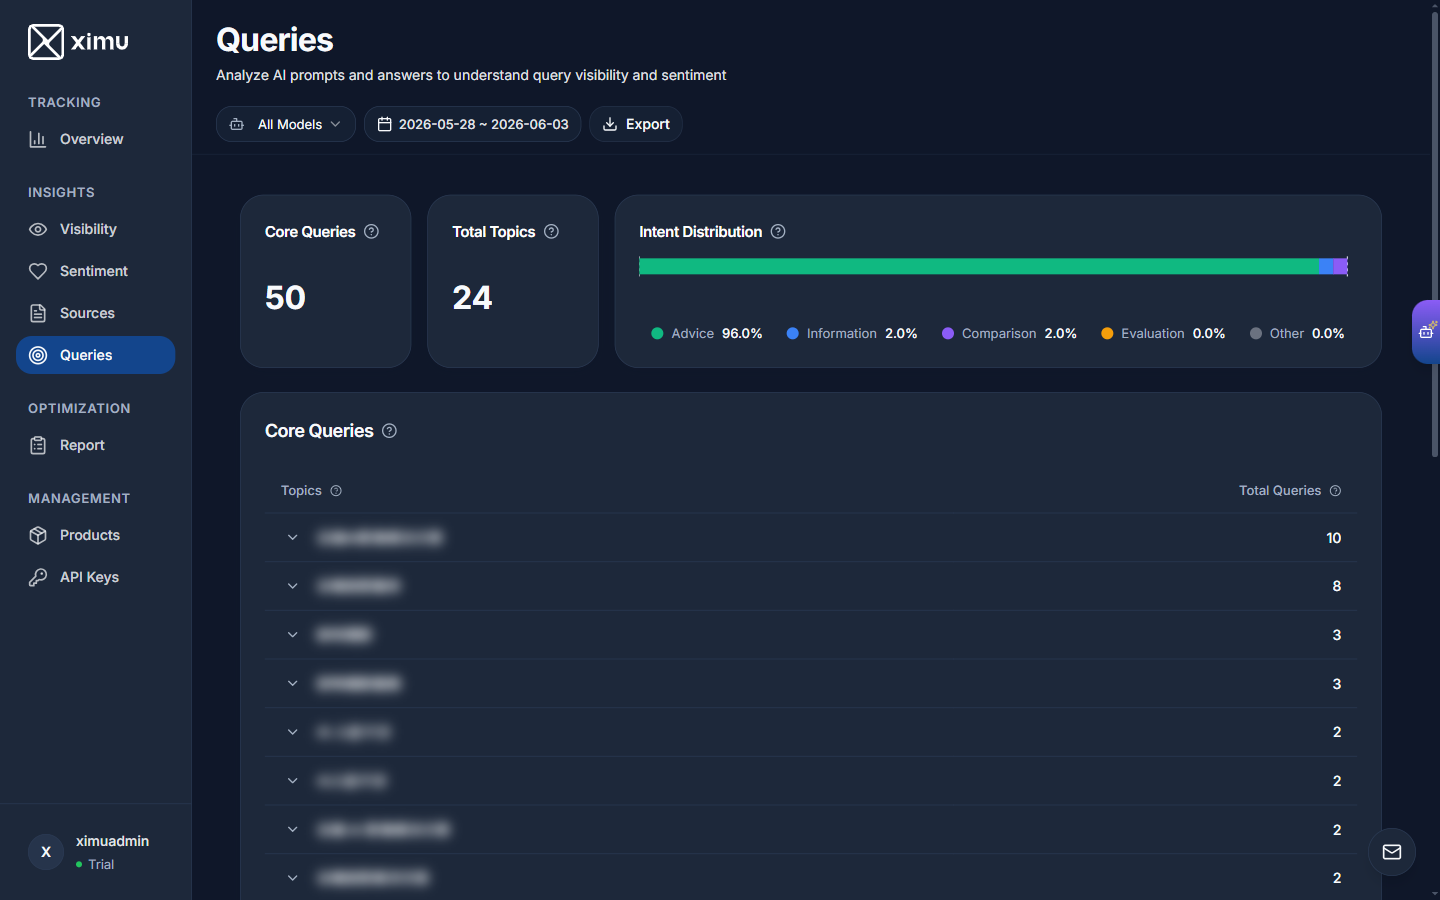This screenshot has height=900, width=1440.
Task: Click the Trial plan status label
Action: point(101,864)
